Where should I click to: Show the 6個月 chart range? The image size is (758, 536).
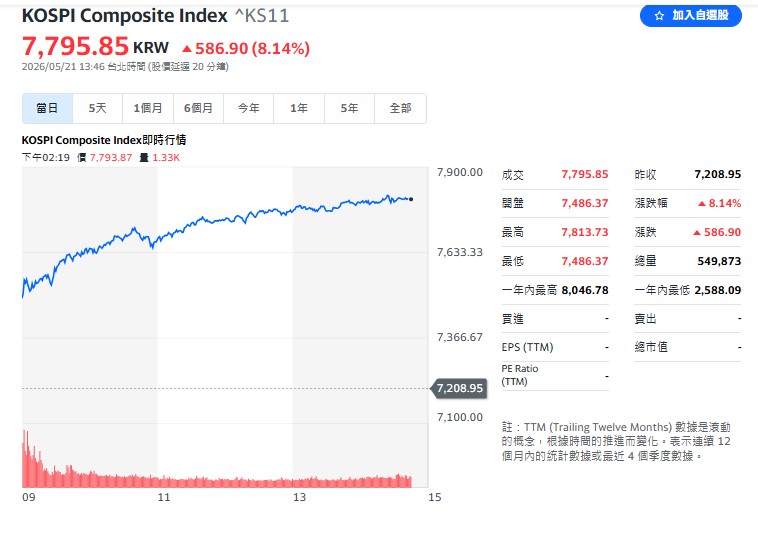tap(198, 108)
